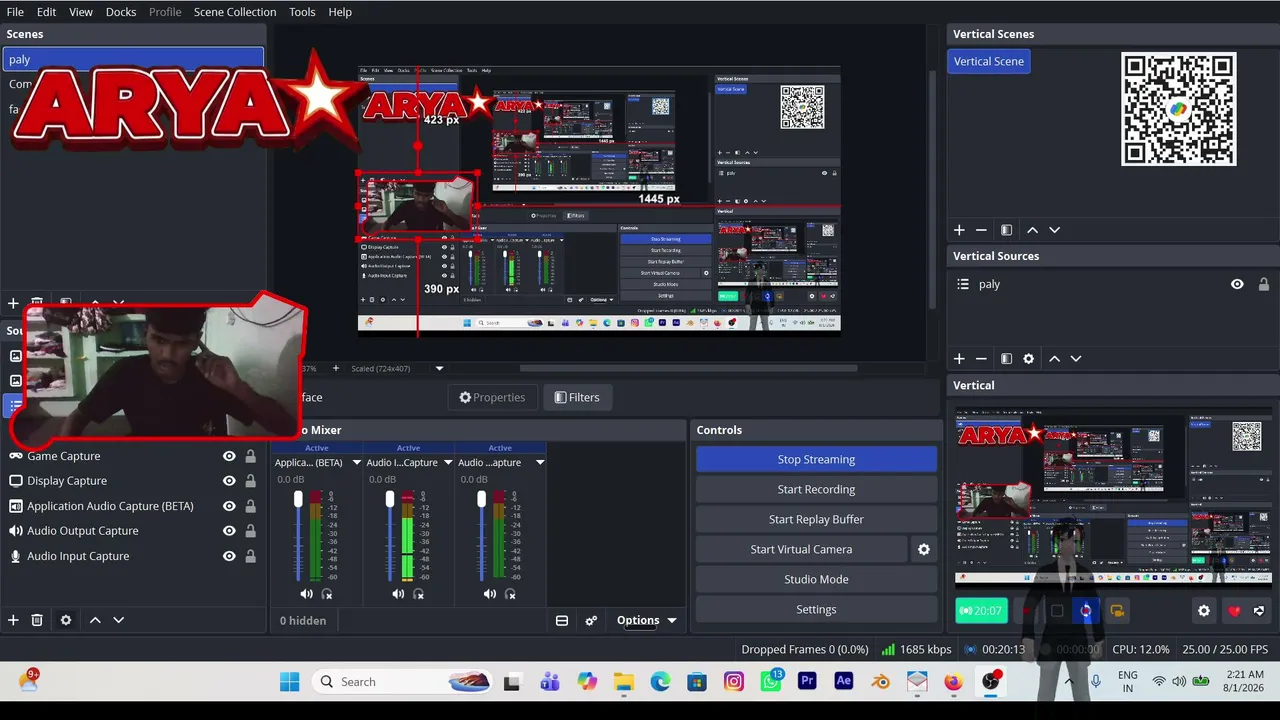Select the Vertical Scene item

click(x=989, y=61)
